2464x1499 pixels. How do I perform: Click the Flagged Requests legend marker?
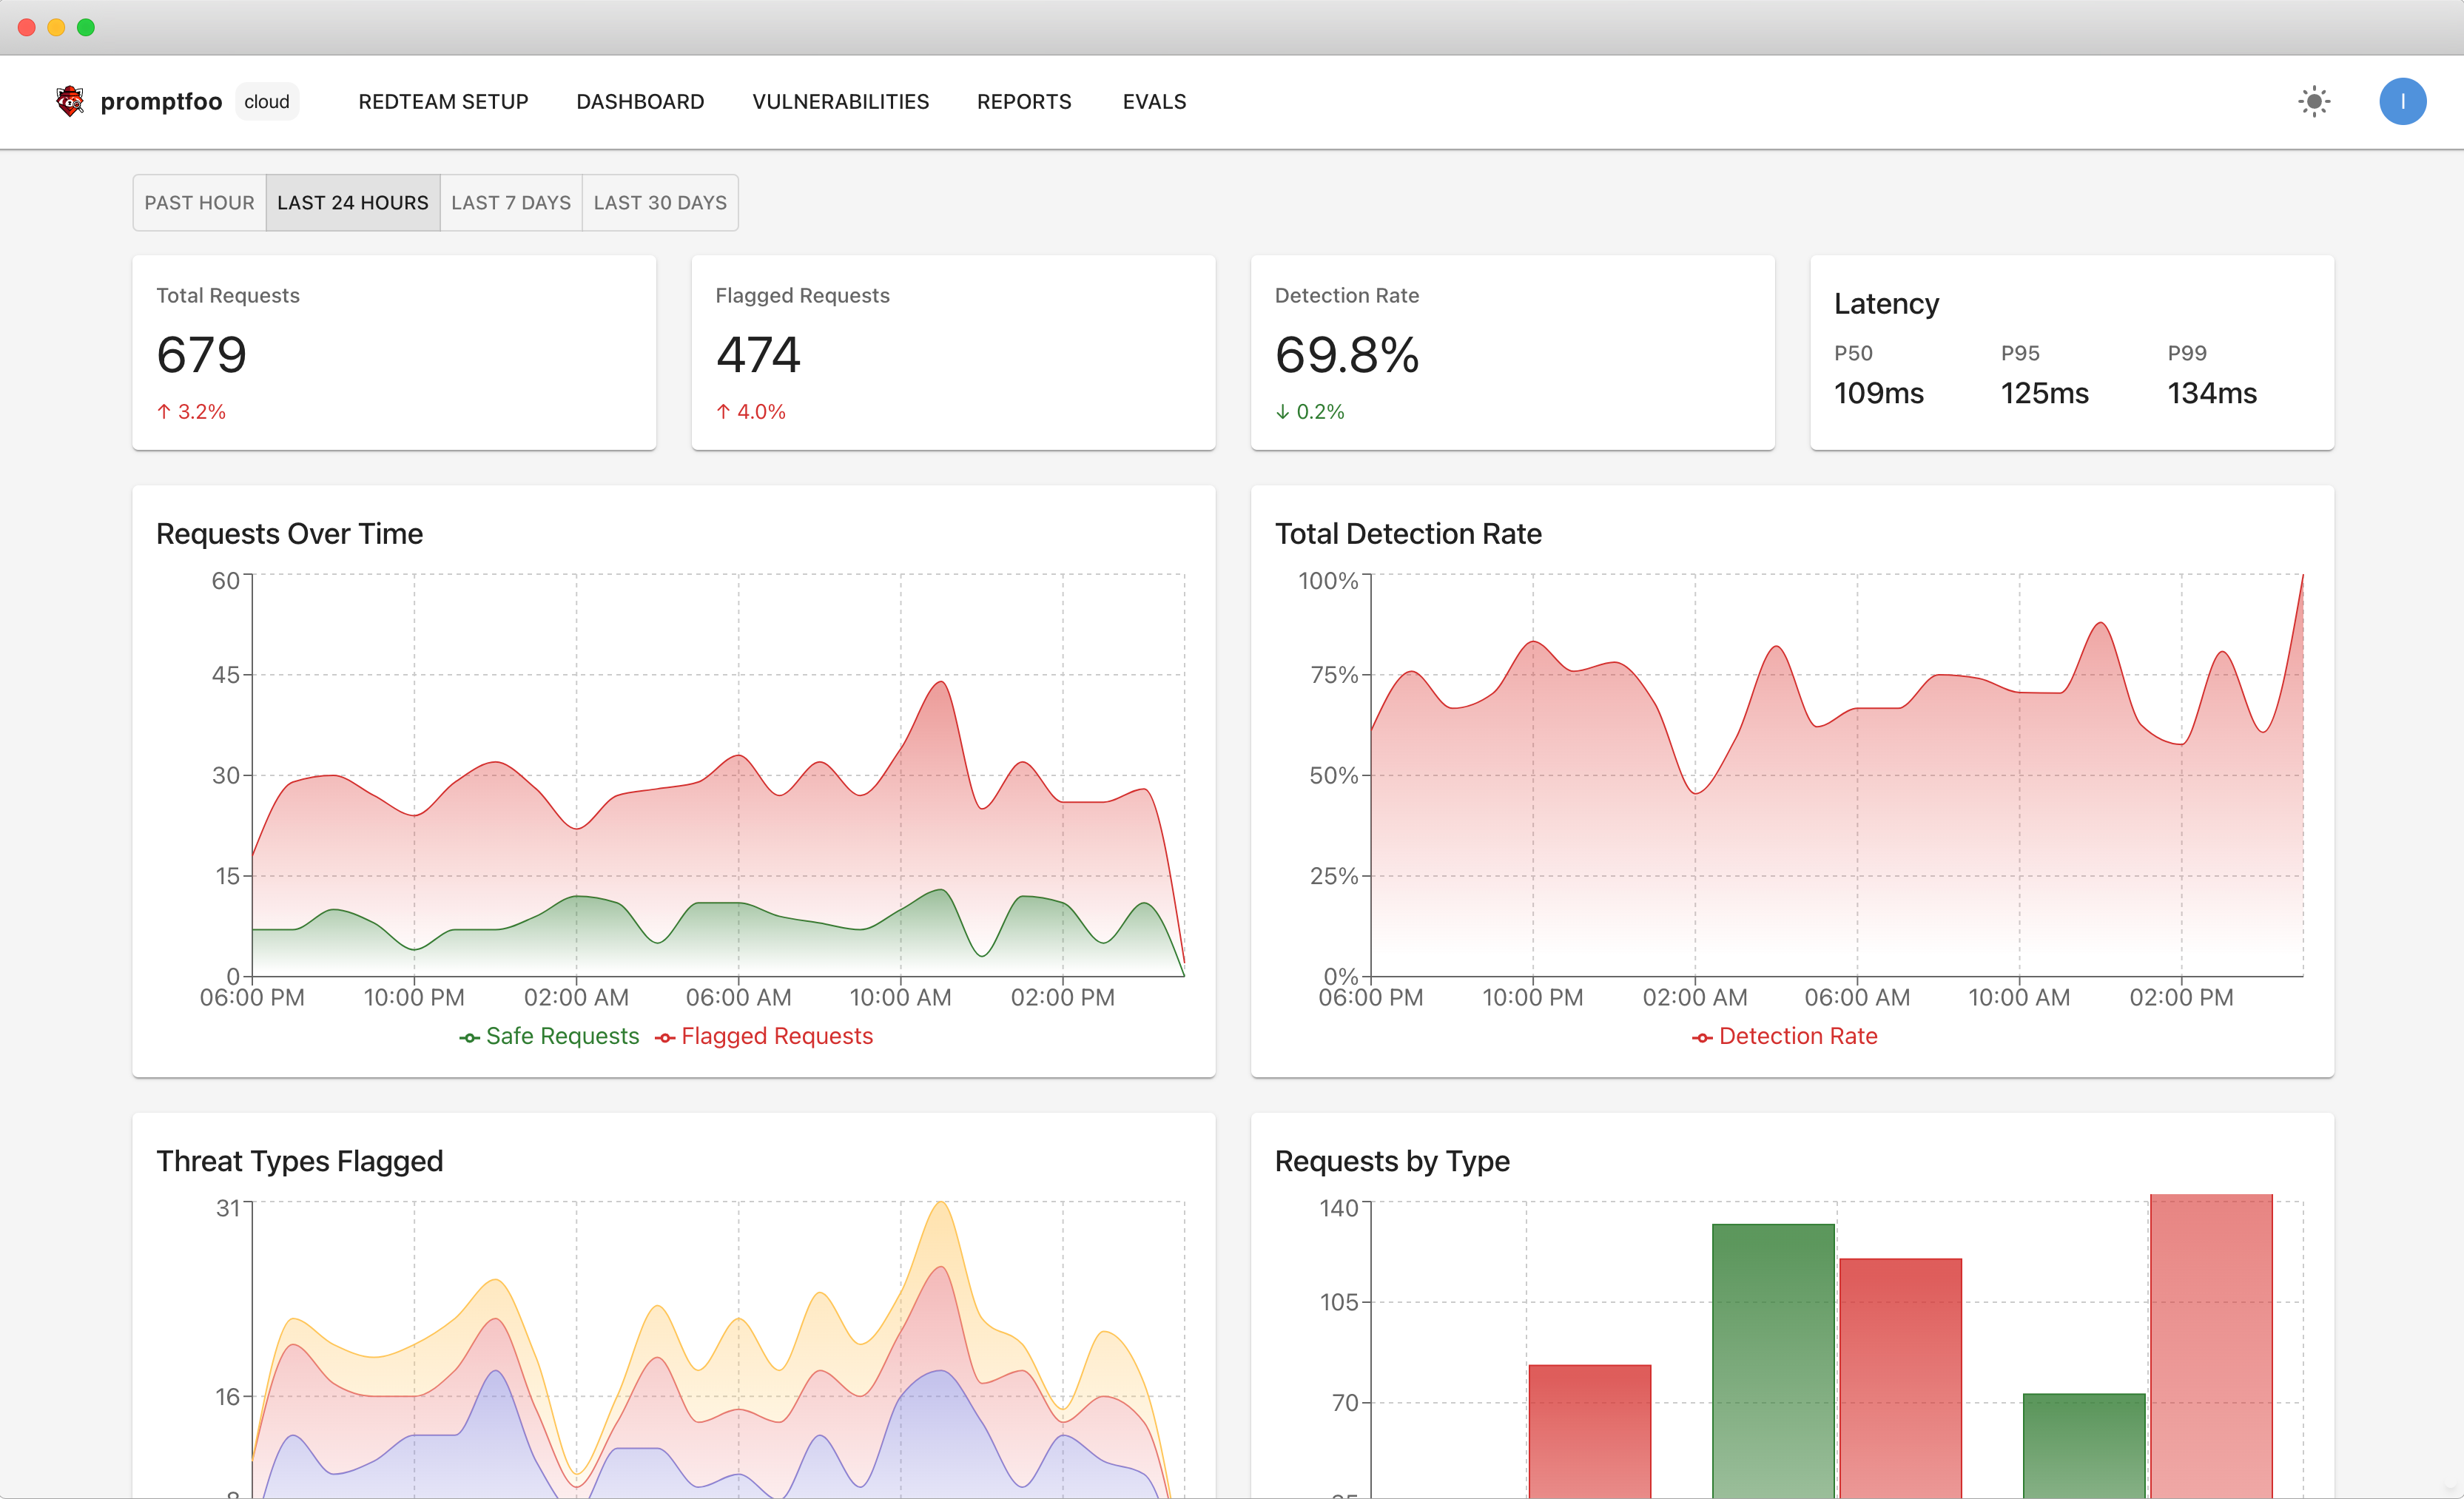tap(665, 1037)
